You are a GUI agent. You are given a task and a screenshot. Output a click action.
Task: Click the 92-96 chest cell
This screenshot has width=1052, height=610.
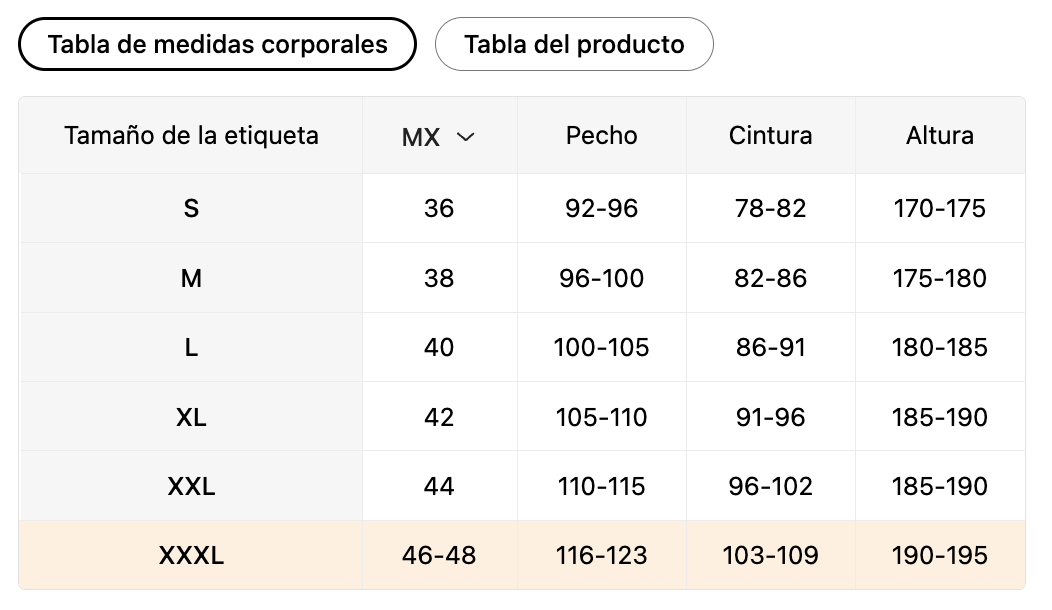[602, 208]
